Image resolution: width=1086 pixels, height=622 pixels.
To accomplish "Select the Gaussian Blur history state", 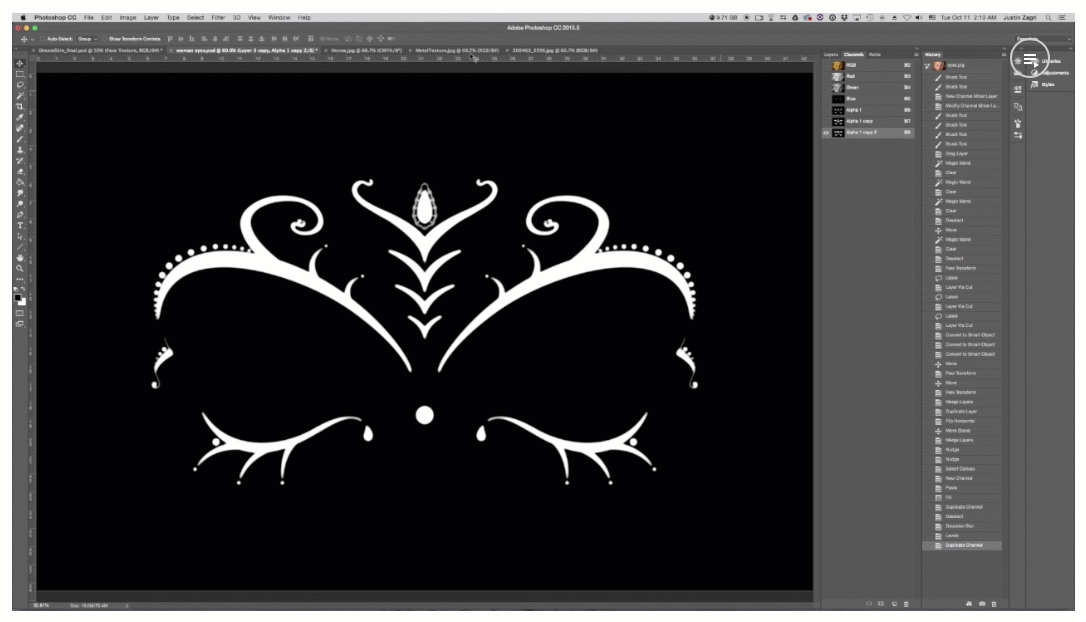I will (961, 526).
